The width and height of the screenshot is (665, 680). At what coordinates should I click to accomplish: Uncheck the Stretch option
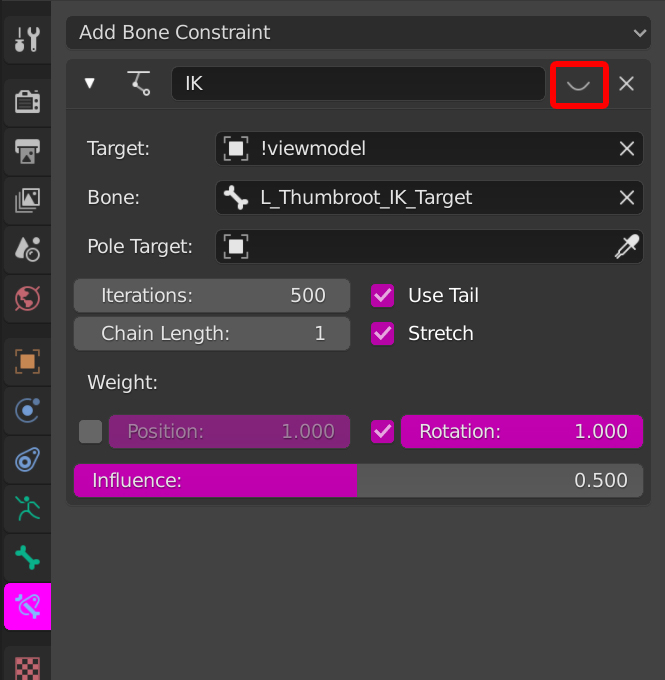coord(382,333)
